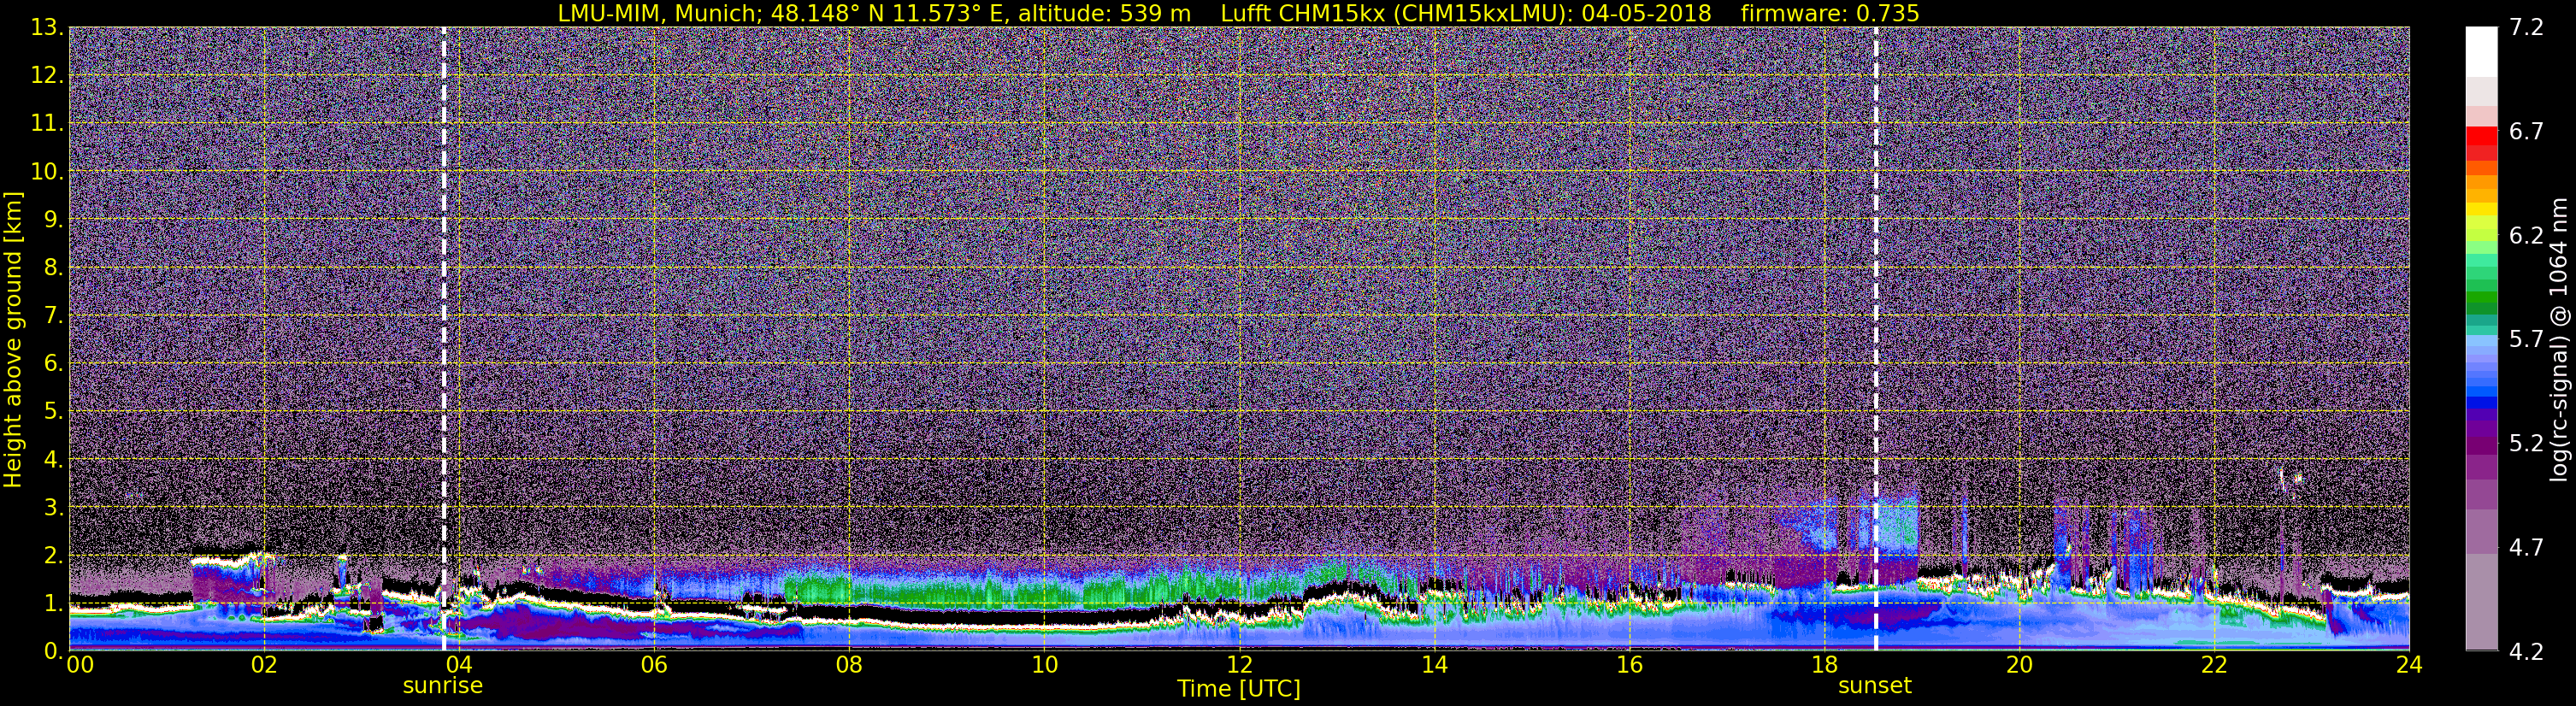Click the '04' time tick label
The image size is (2576, 706).
pyautogui.click(x=458, y=664)
